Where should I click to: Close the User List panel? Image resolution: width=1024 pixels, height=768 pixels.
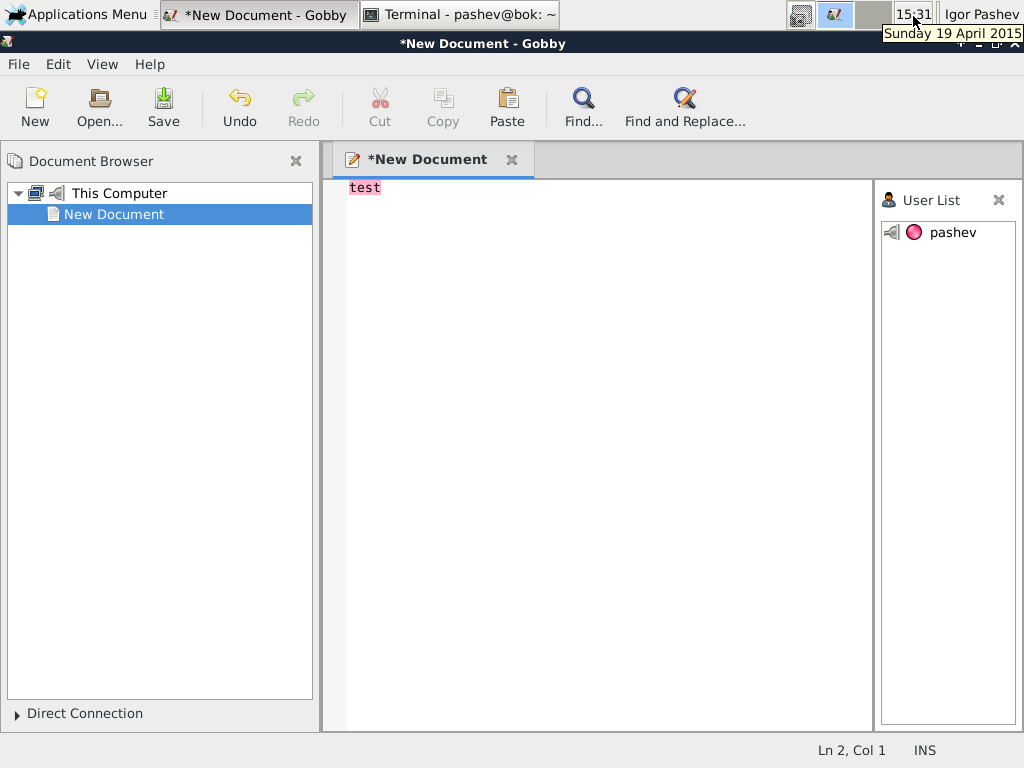click(999, 200)
